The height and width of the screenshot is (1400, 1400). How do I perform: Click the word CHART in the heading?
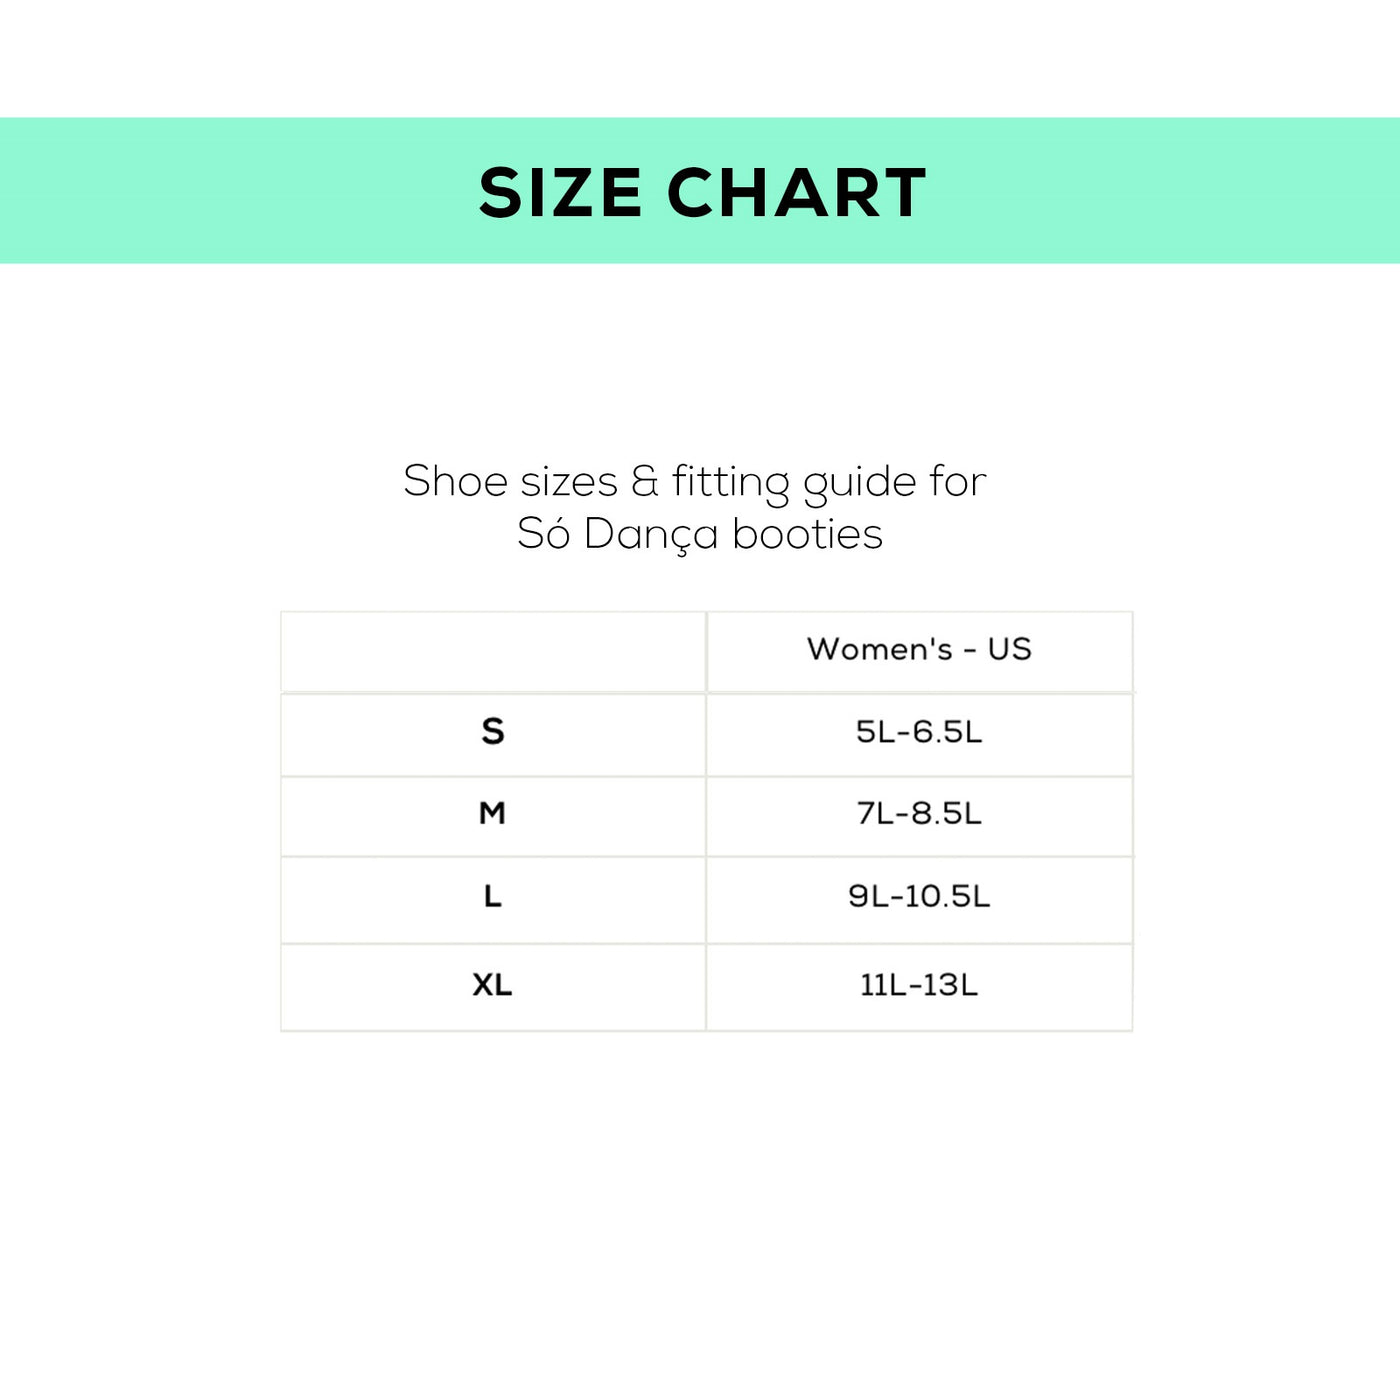[796, 192]
